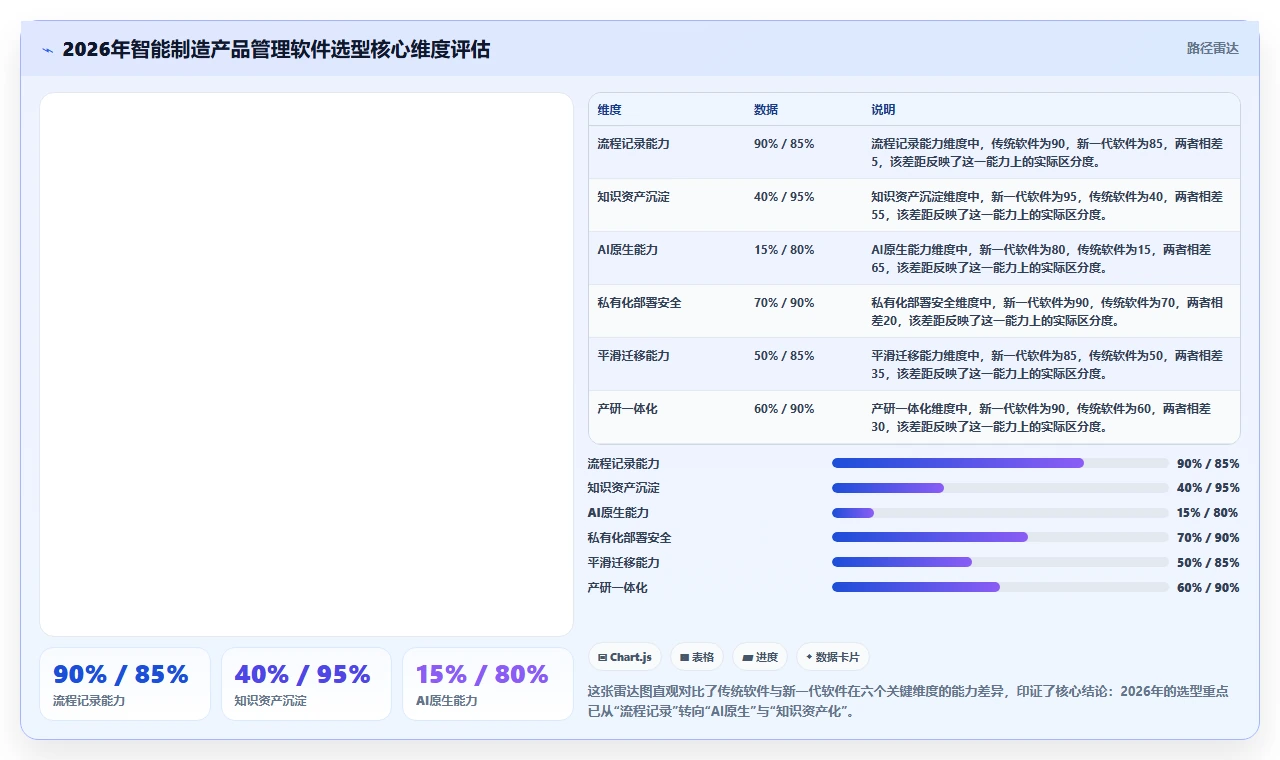
Task: Click the 流程记录能力 progress bar
Action: (1000, 463)
